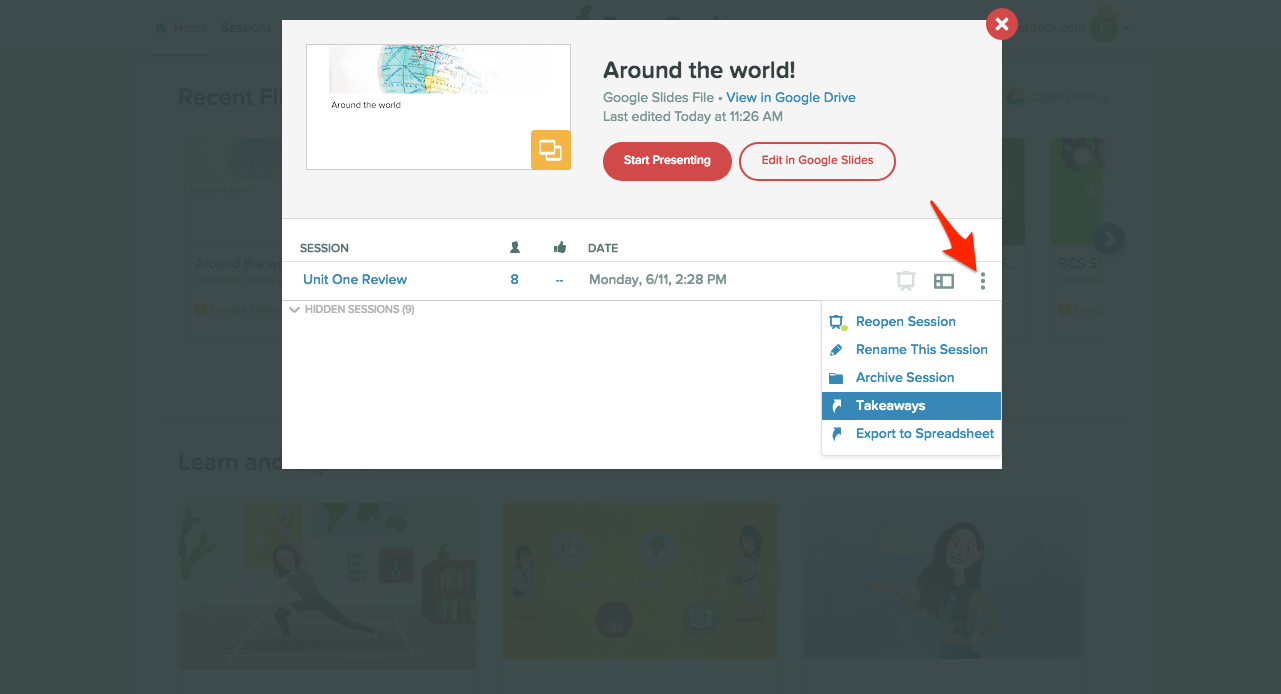Click the next arrow on Recent Files carousel

[1109, 239]
